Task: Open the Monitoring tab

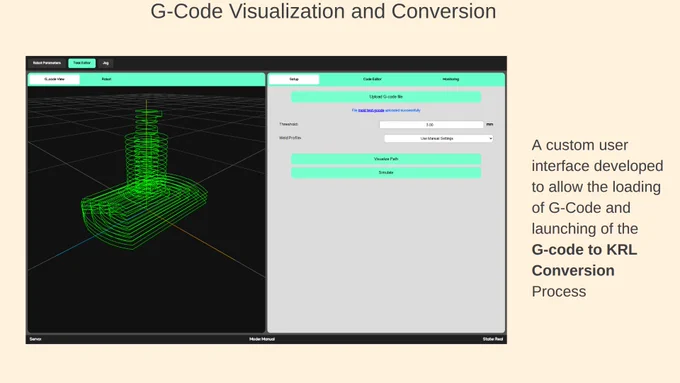Action: click(451, 79)
